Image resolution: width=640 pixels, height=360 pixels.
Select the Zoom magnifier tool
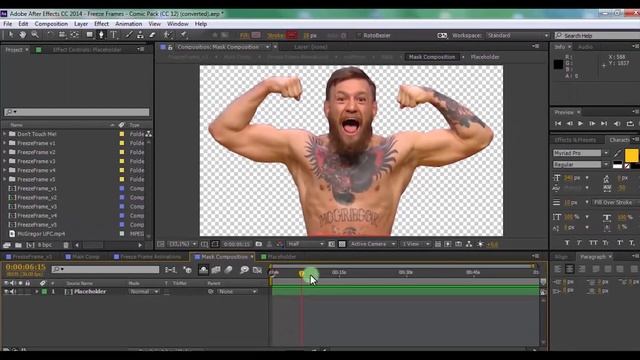pyautogui.click(x=35, y=35)
